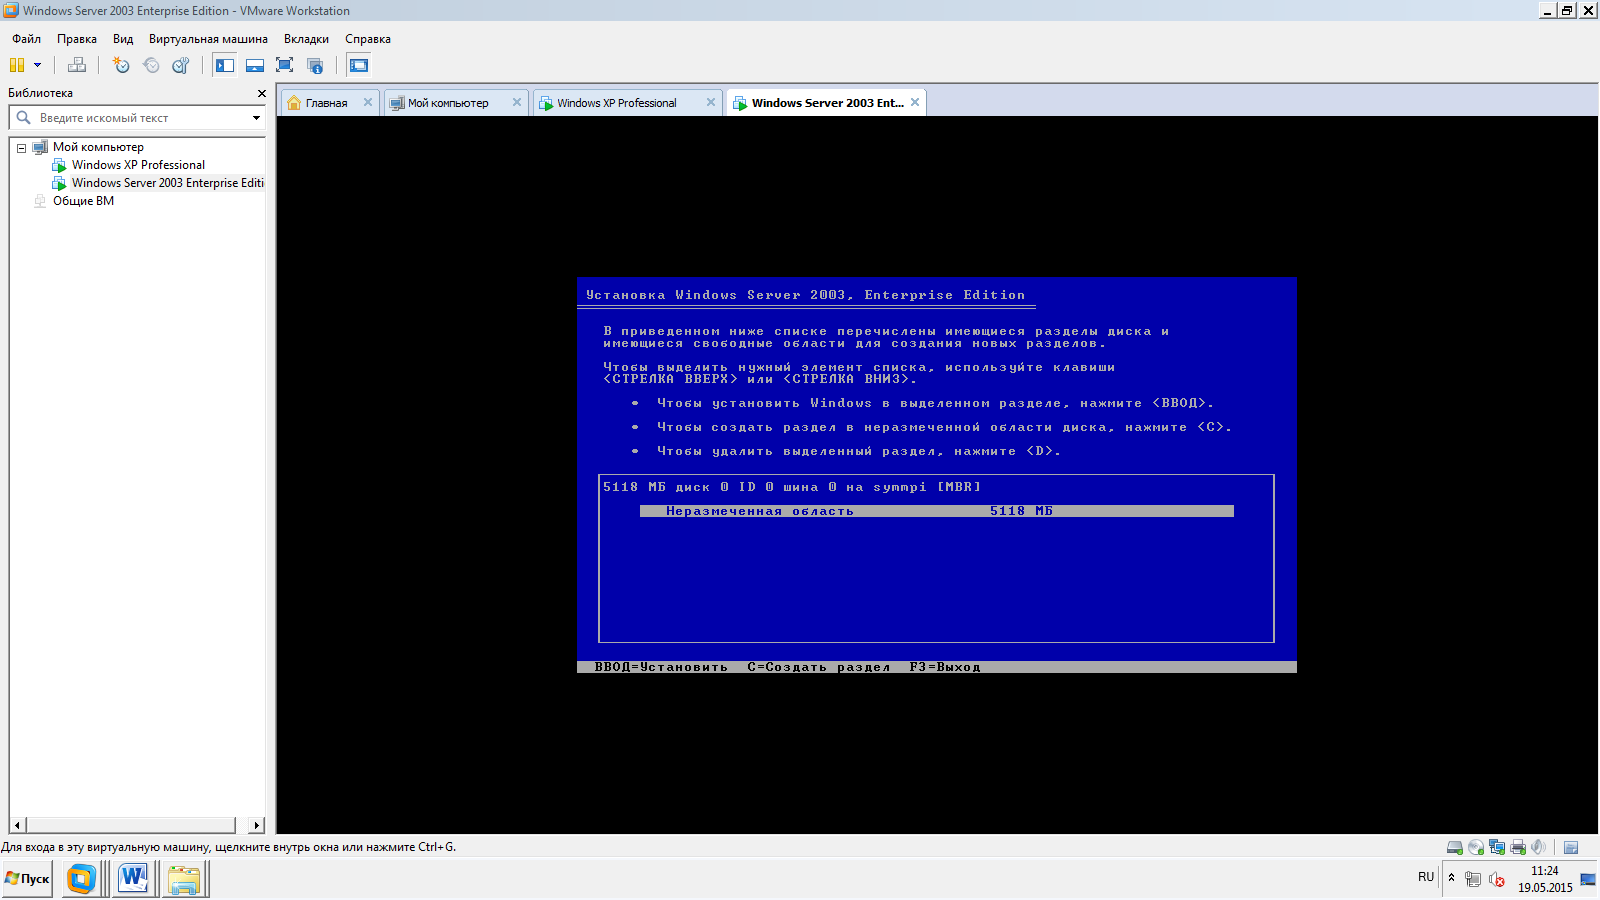The width and height of the screenshot is (1600, 900).
Task: Select Мой компьютер in the library tree
Action: coord(98,147)
